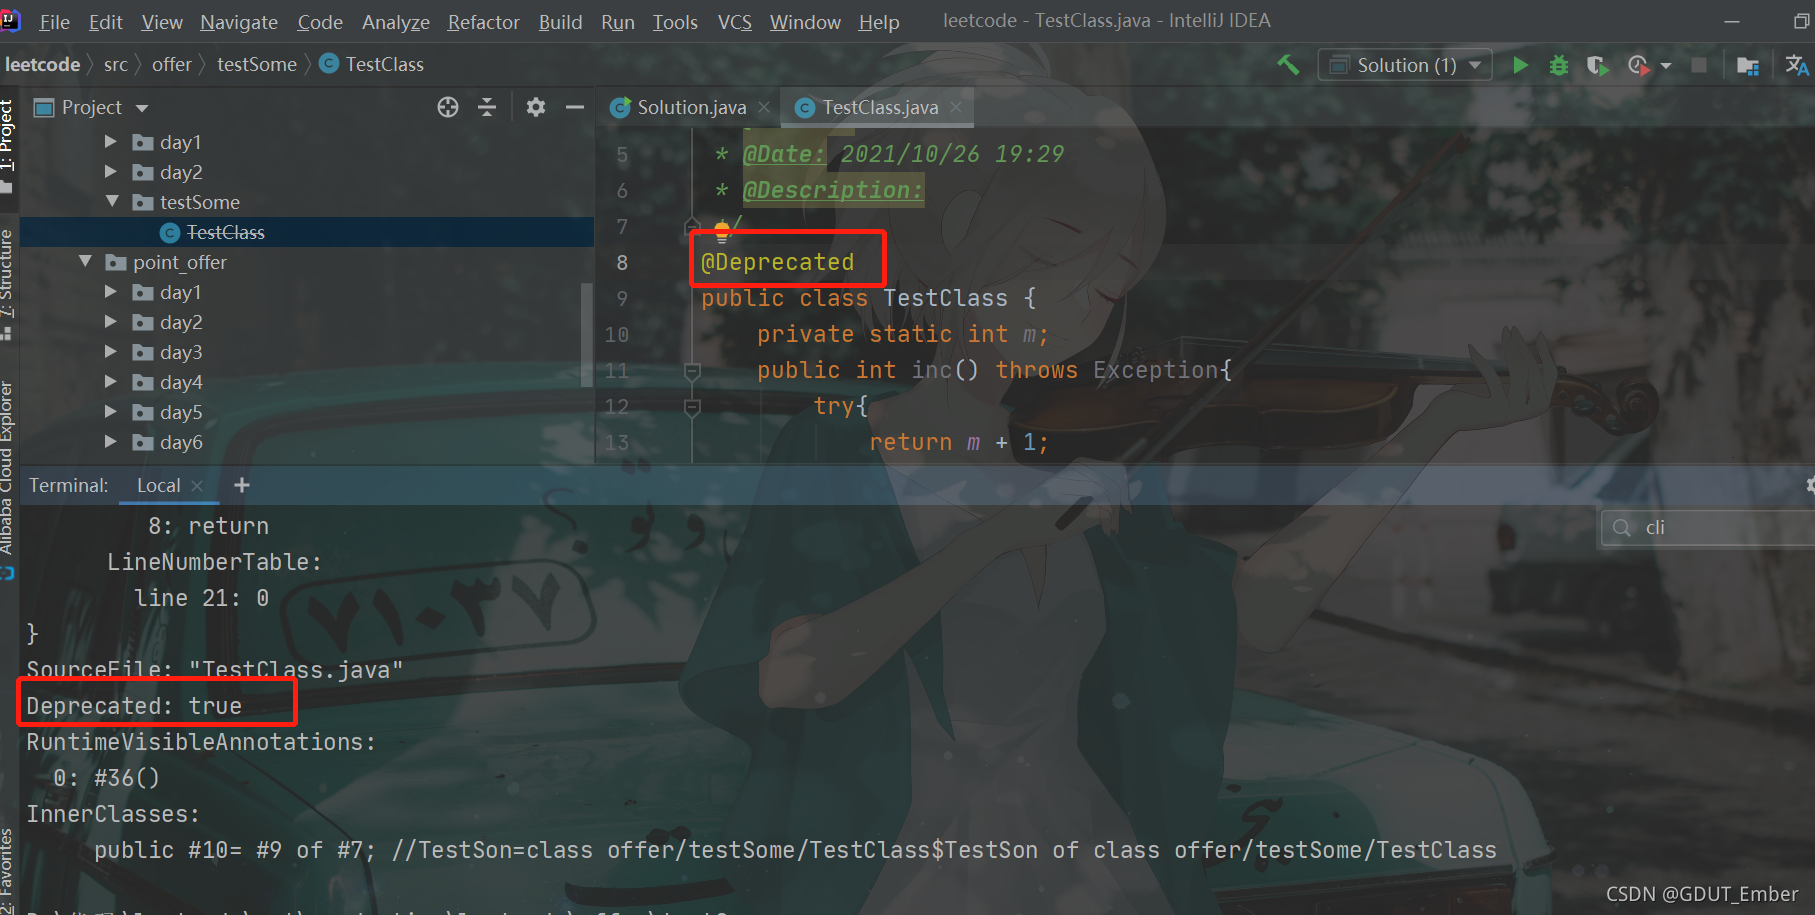Open the Refactor menu
1815x915 pixels.
483,22
